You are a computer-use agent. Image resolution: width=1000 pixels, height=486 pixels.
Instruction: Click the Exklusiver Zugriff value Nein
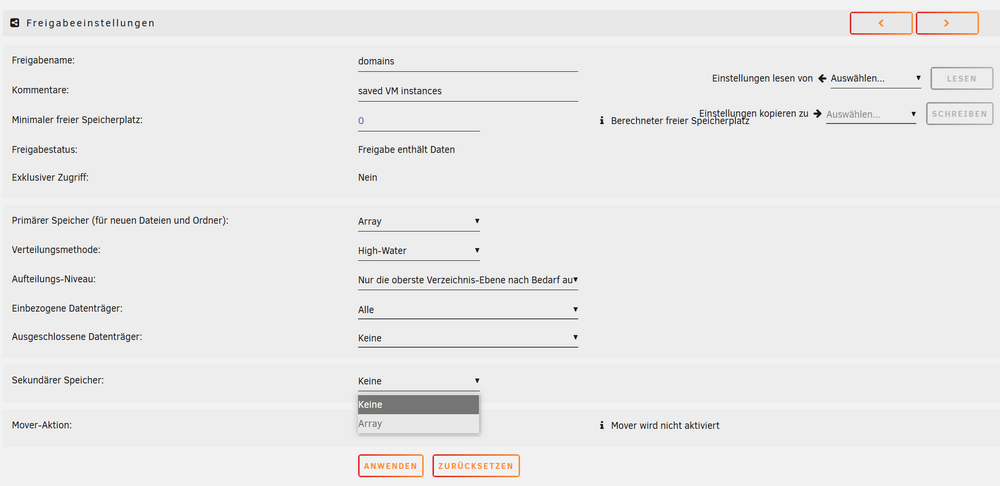tap(368, 178)
